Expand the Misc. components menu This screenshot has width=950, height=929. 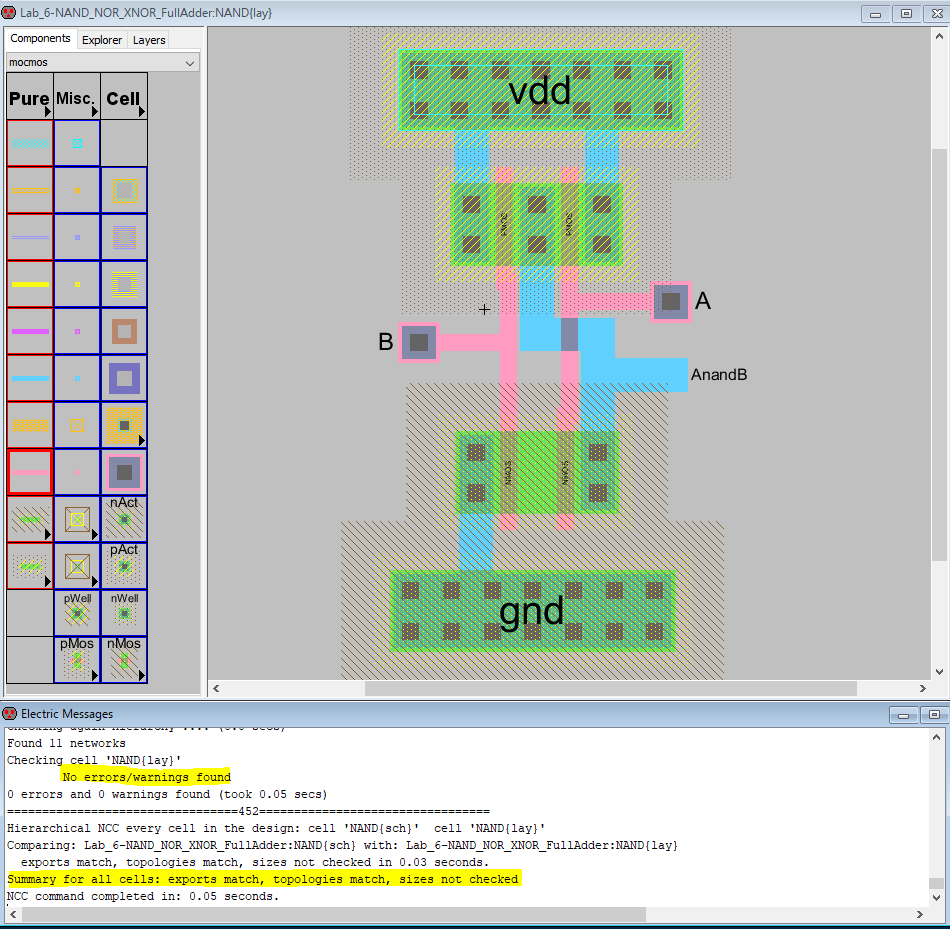coord(77,98)
